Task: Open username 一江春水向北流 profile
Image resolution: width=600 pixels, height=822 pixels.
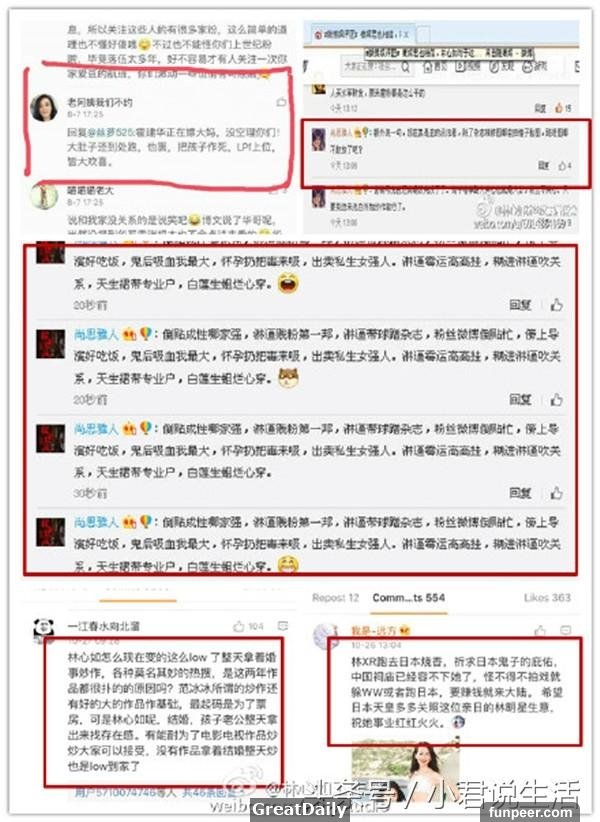Action: click(104, 626)
